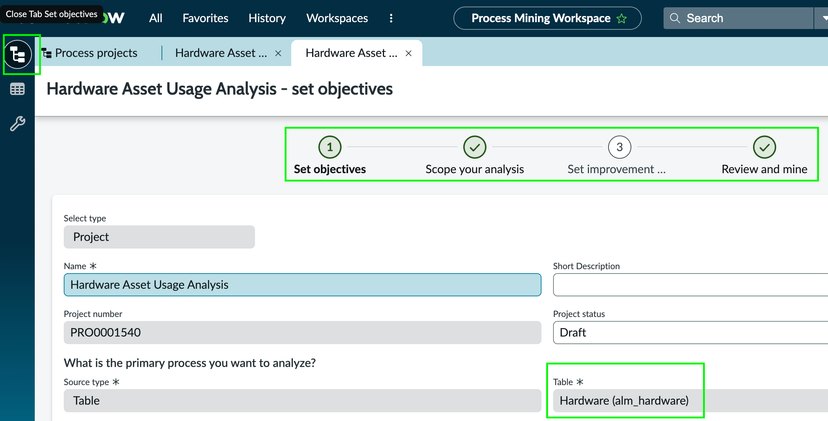Viewport: 828px width, 421px height.
Task: Go to step 3 Set improvement
Action: [619, 148]
